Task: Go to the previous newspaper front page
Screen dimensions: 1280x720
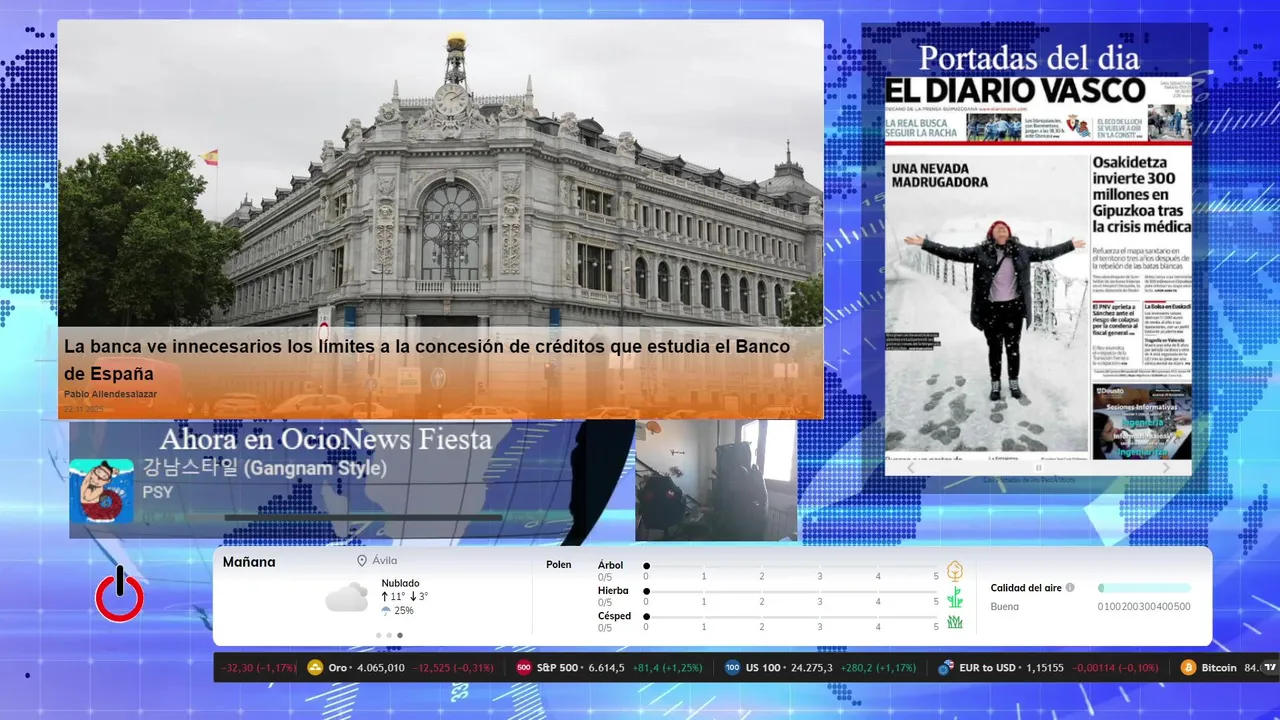Action: (911, 467)
